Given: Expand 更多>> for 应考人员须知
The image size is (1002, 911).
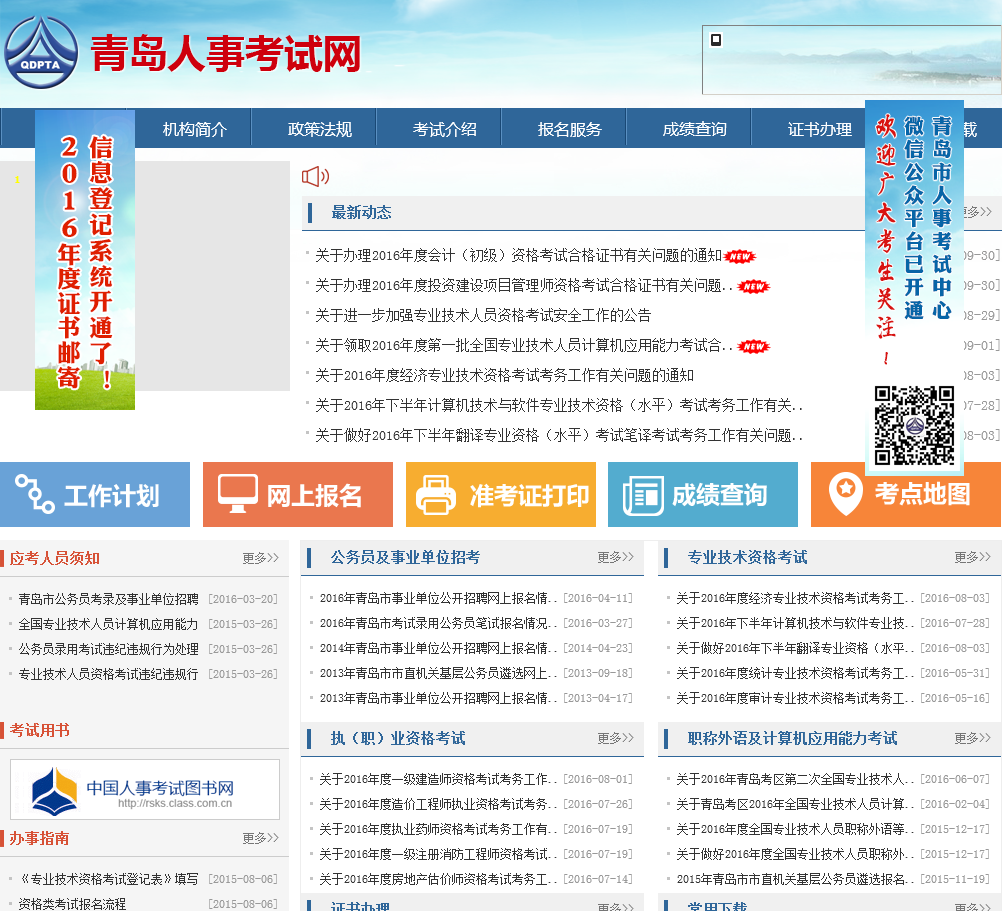Looking at the screenshot, I should pos(261,558).
